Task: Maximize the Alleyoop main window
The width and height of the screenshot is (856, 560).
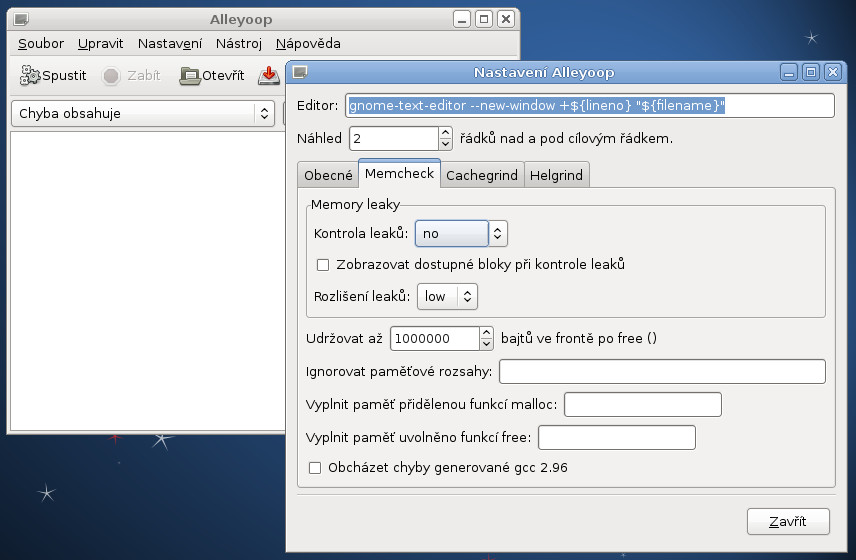Action: pyautogui.click(x=484, y=20)
